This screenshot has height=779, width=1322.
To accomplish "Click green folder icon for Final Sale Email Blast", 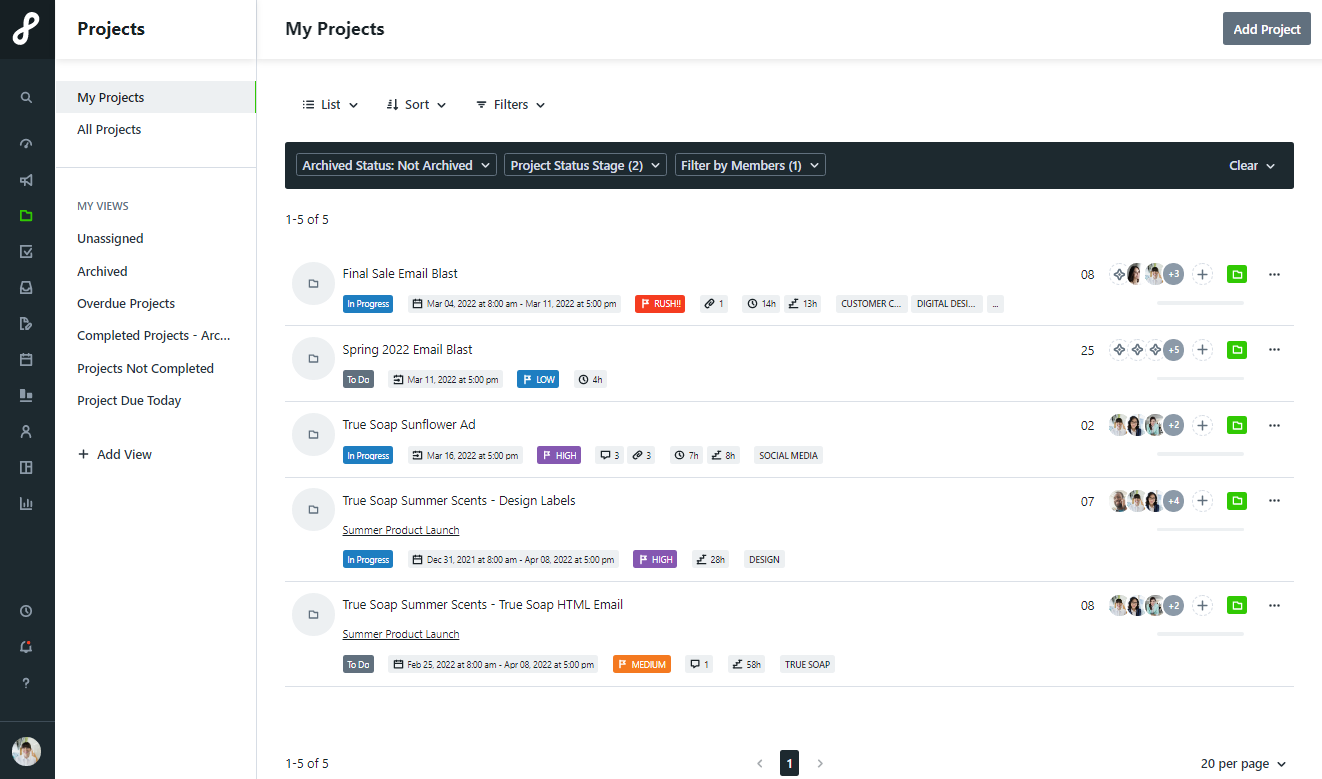I will (x=1237, y=274).
